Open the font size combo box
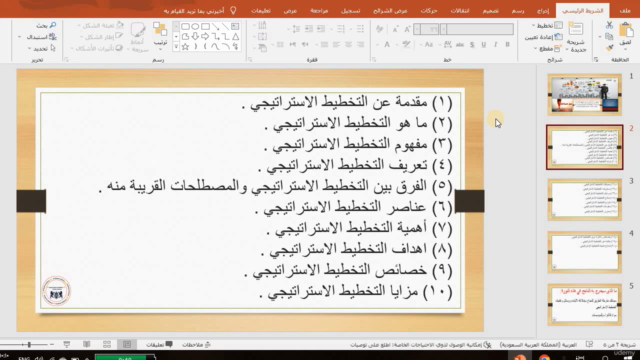 427,29
